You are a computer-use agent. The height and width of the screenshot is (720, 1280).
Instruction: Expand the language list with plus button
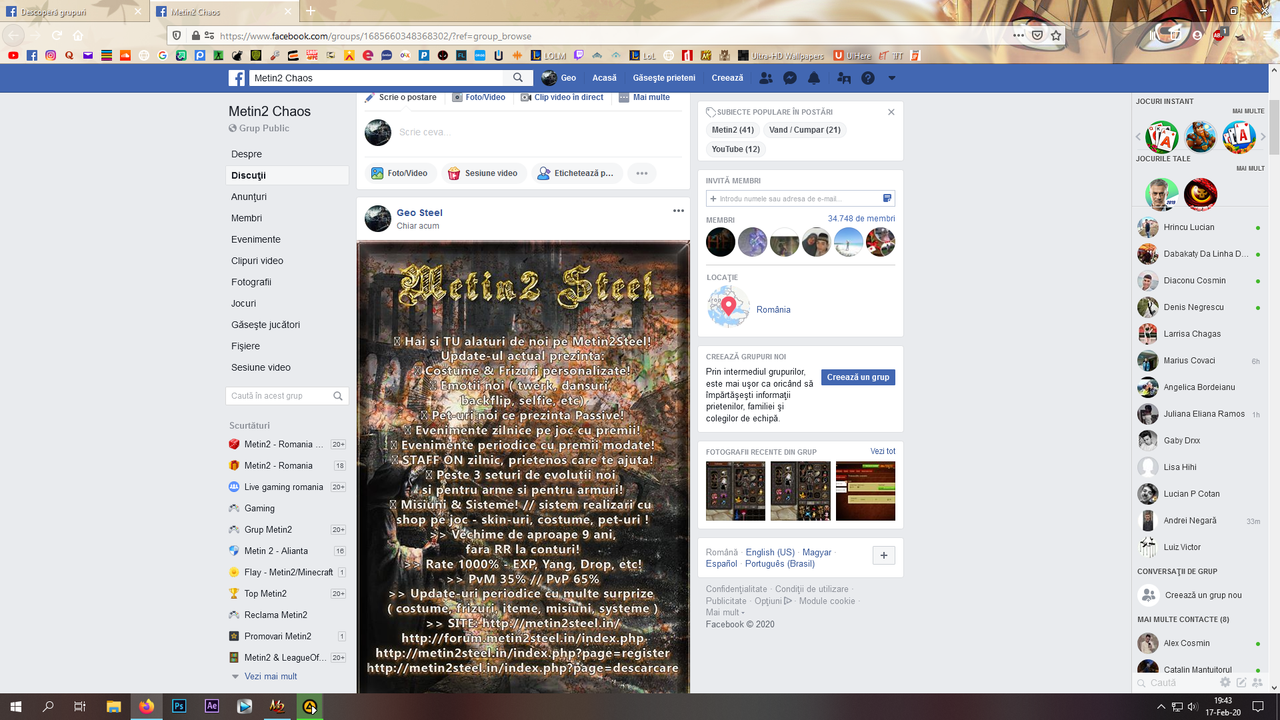pos(884,556)
